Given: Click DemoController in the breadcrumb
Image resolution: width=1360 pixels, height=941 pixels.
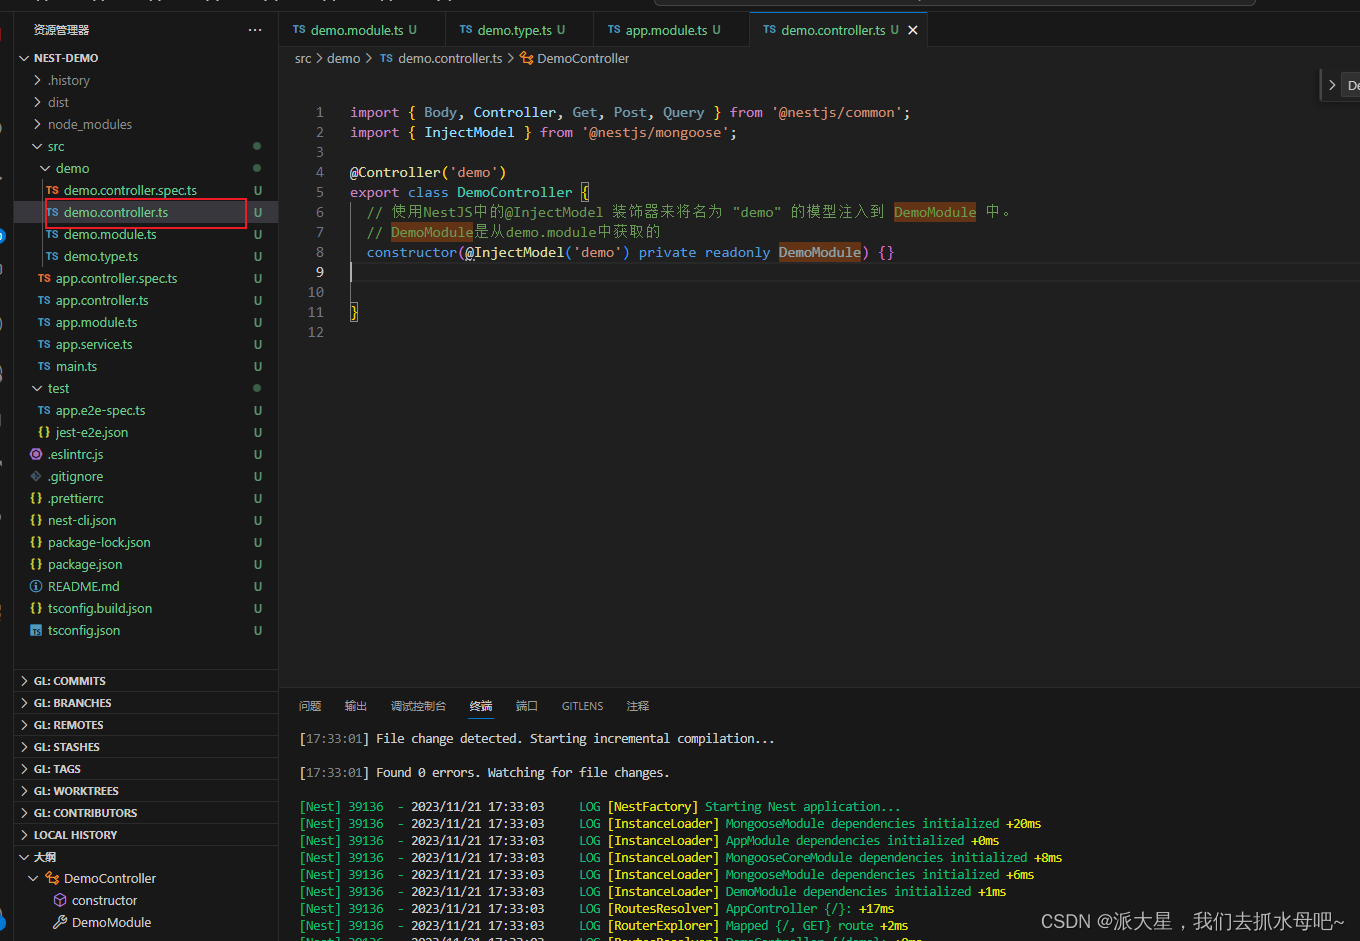Looking at the screenshot, I should point(583,58).
